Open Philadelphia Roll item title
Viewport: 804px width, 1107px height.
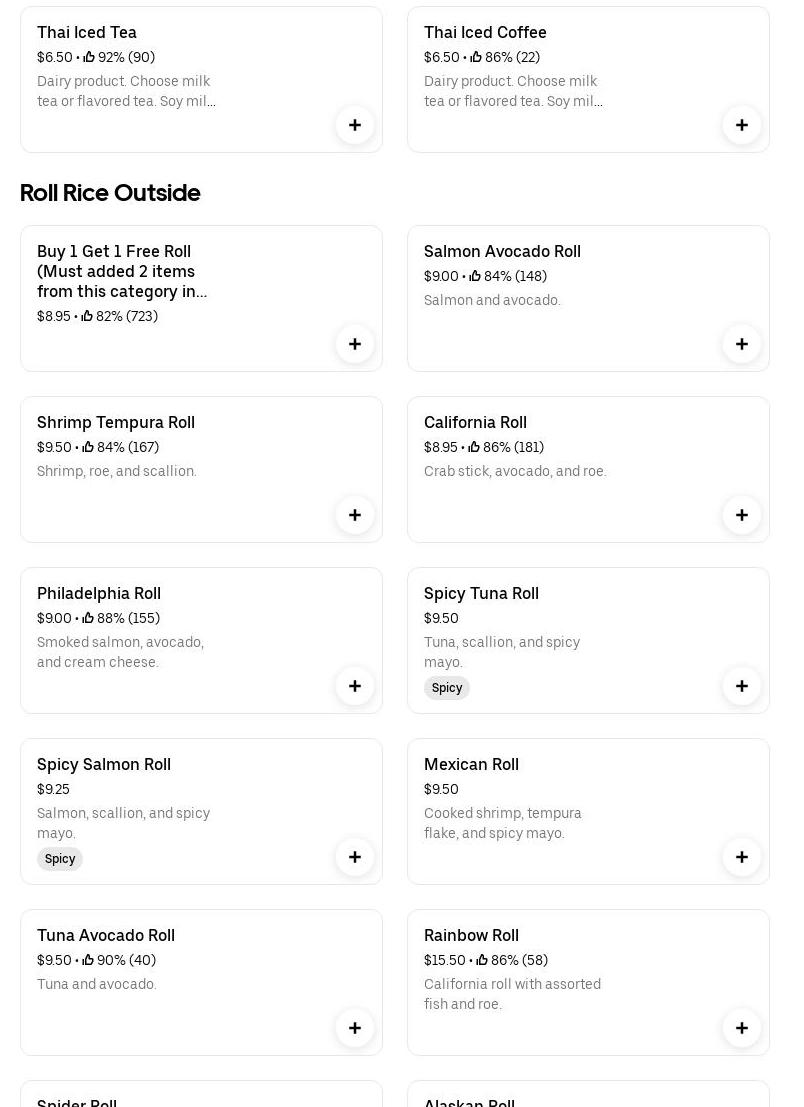point(99,593)
